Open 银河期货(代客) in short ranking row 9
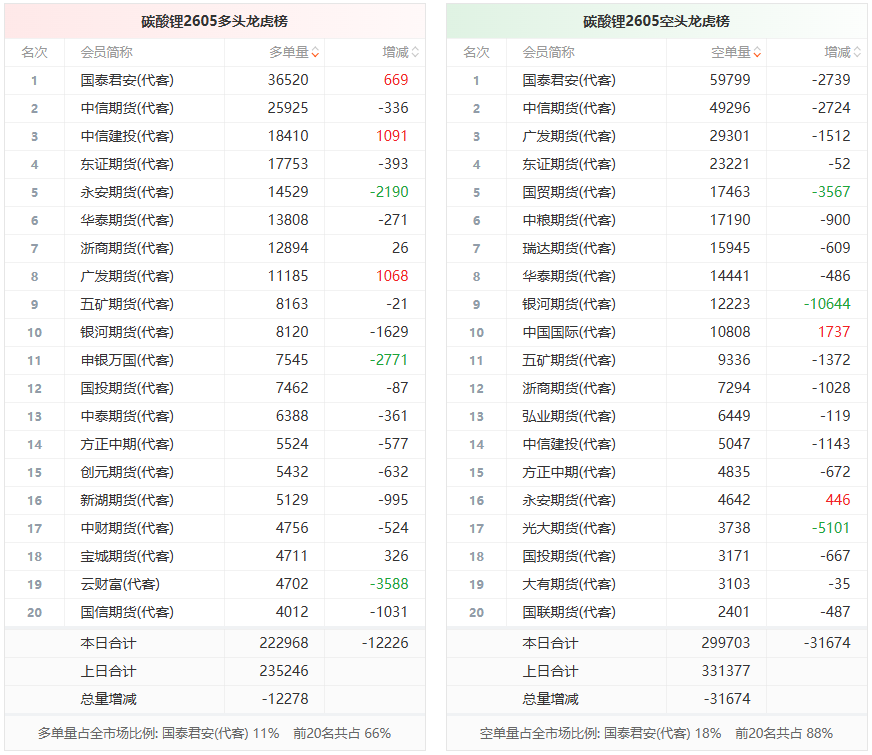872x755 pixels. tap(569, 304)
